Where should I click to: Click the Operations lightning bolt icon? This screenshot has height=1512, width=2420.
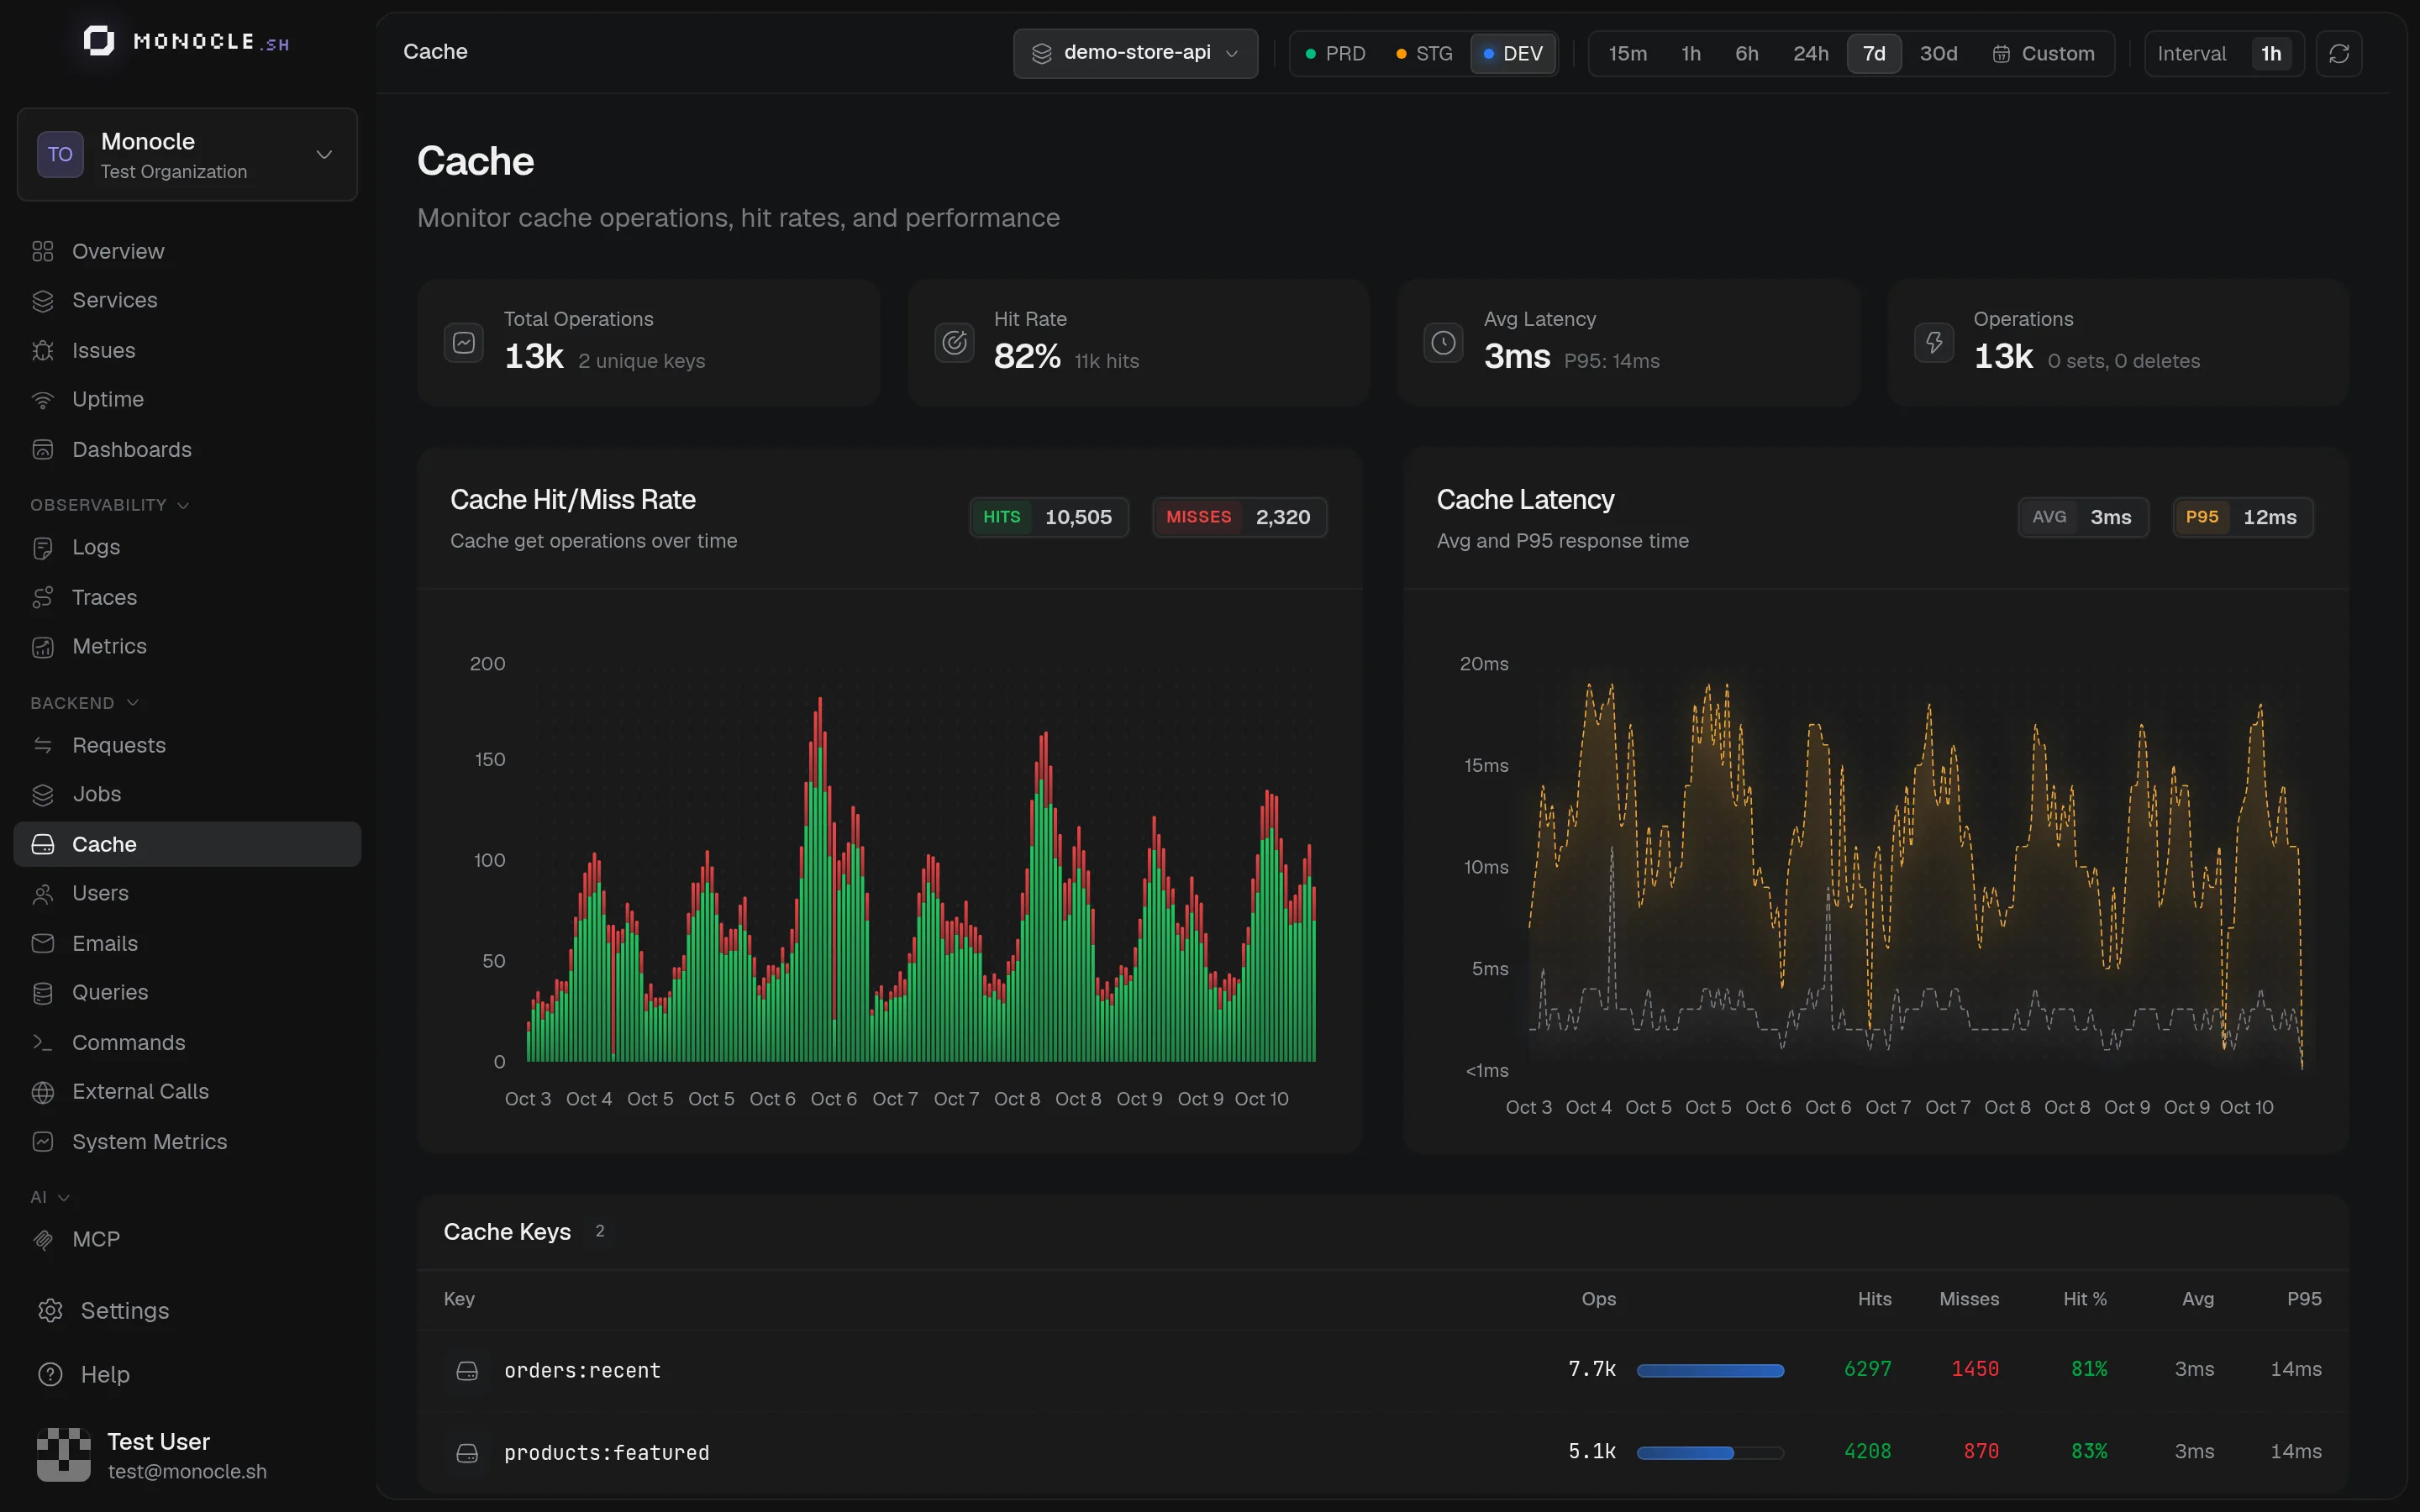(x=1933, y=343)
